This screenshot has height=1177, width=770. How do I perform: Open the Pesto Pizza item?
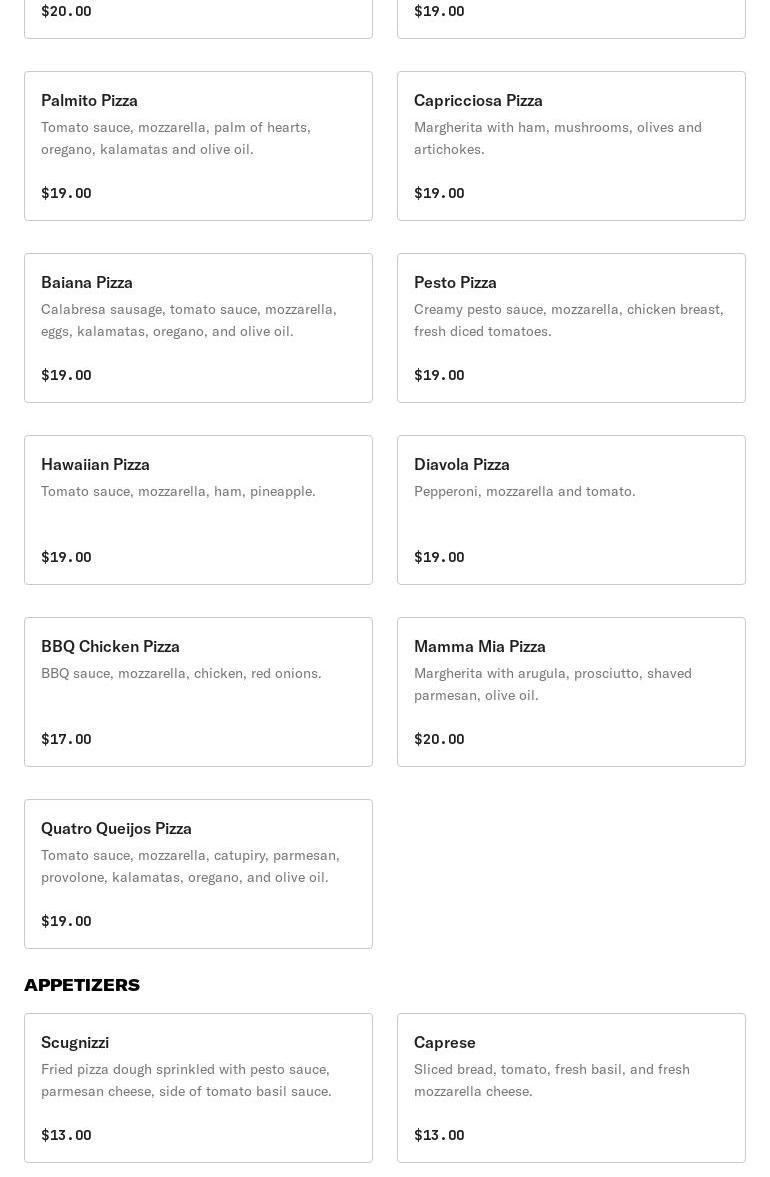click(x=571, y=328)
